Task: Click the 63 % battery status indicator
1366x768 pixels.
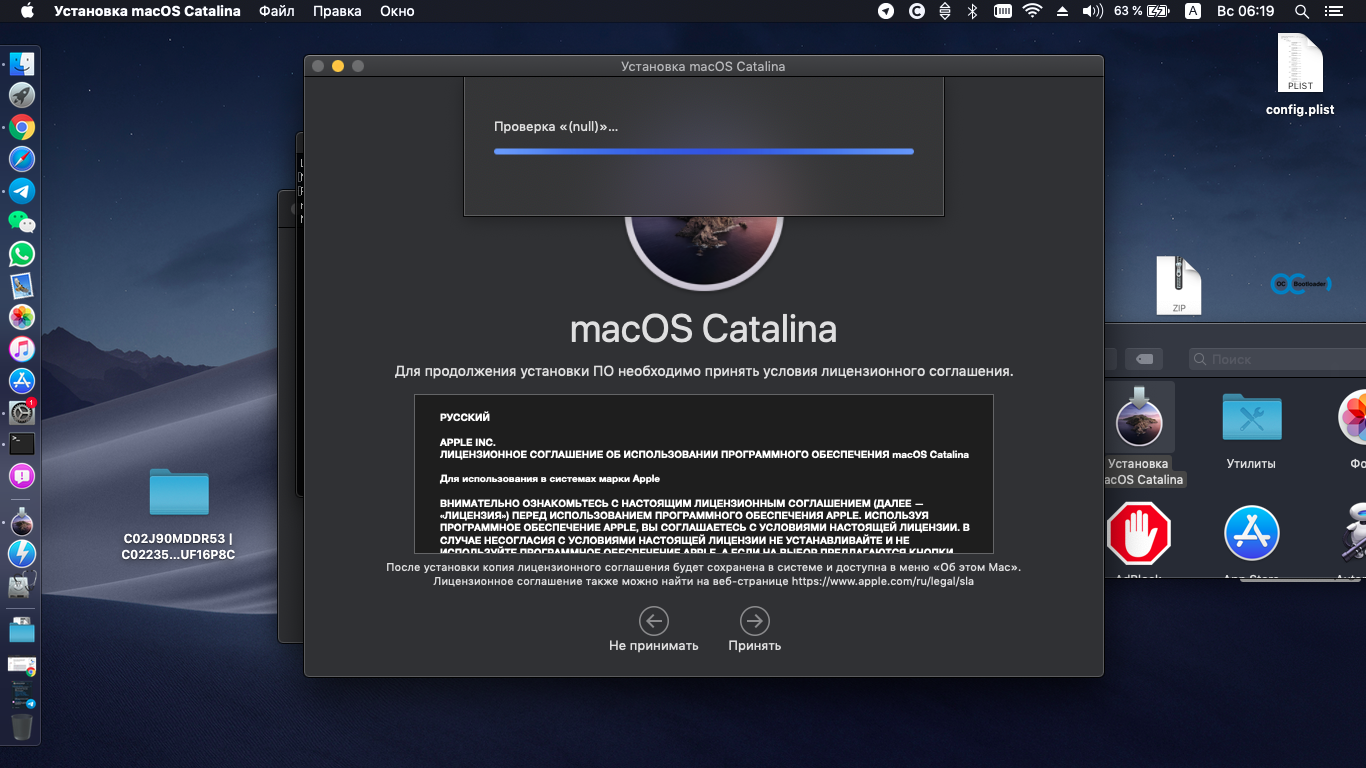Action: 1141,11
